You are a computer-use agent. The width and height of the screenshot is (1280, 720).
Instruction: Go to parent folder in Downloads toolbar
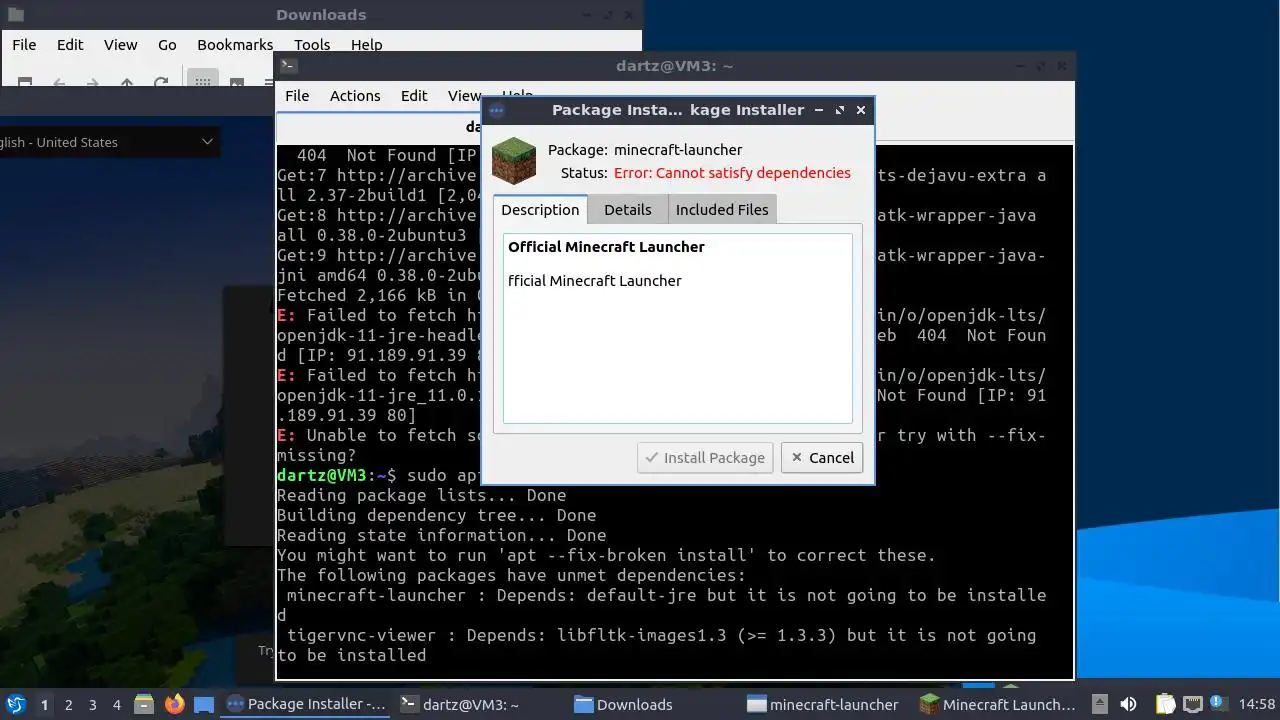click(x=126, y=83)
